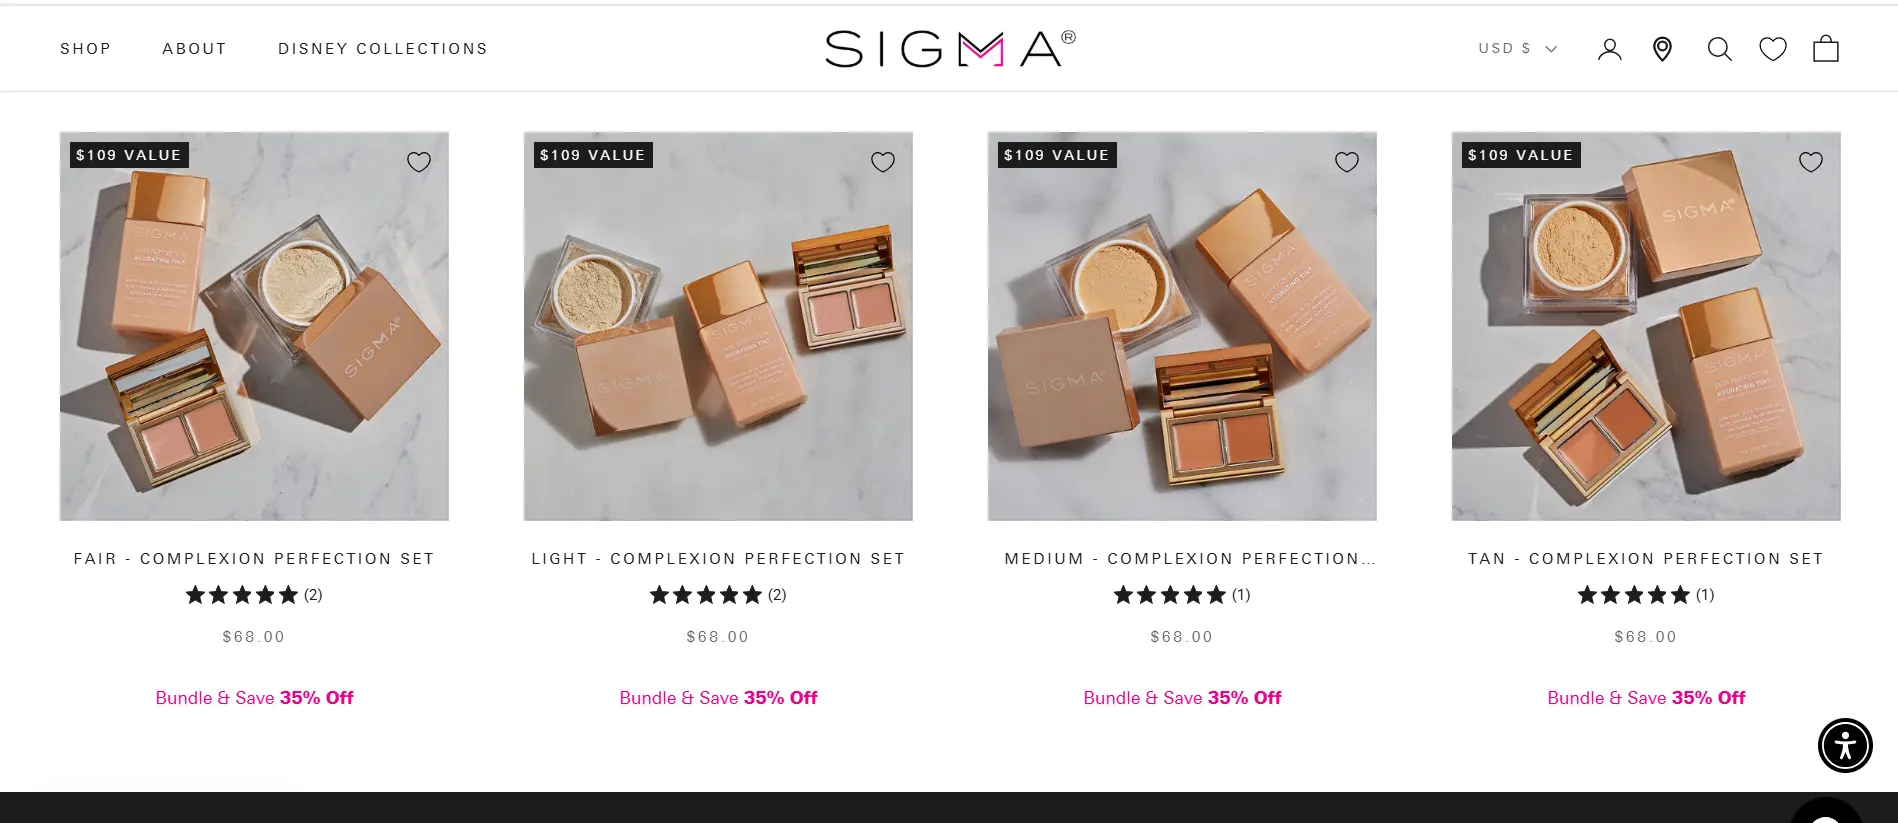Screen dimensions: 1898x823
Task: Open accessibility options widget
Action: point(1845,745)
